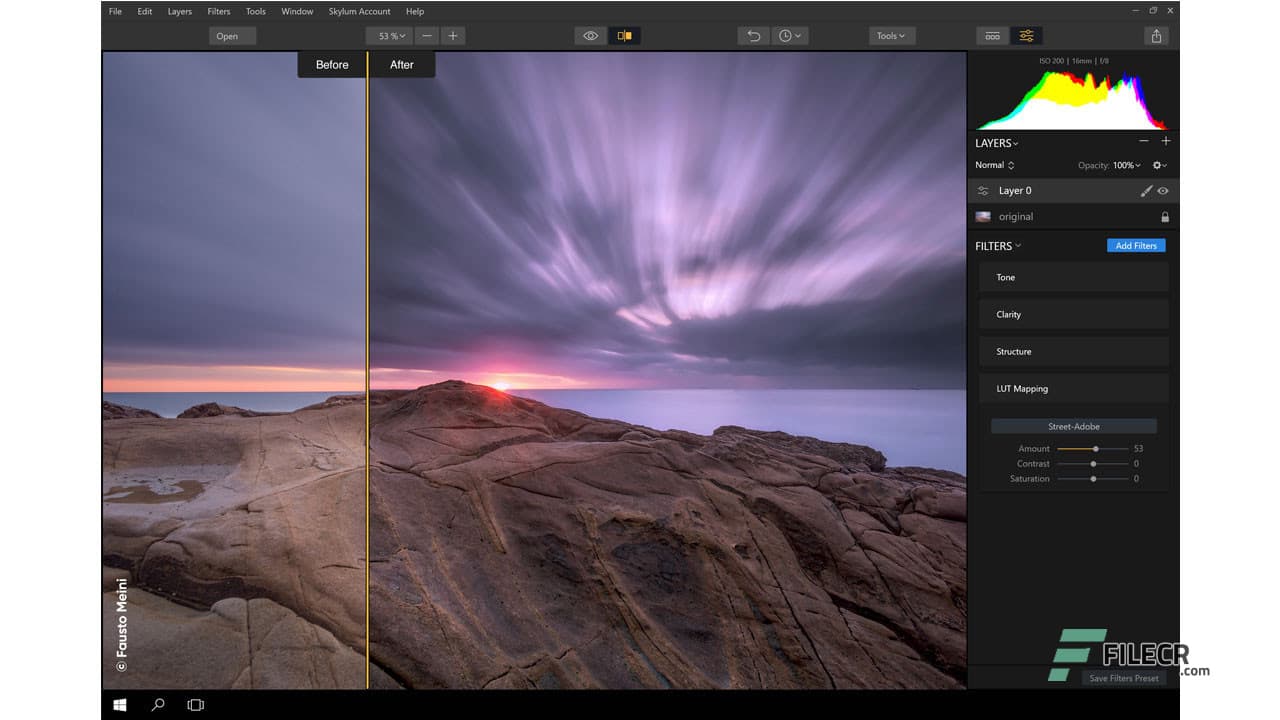The width and height of the screenshot is (1280, 720).
Task: Click the brush icon on Layer 0
Action: [1146, 190]
